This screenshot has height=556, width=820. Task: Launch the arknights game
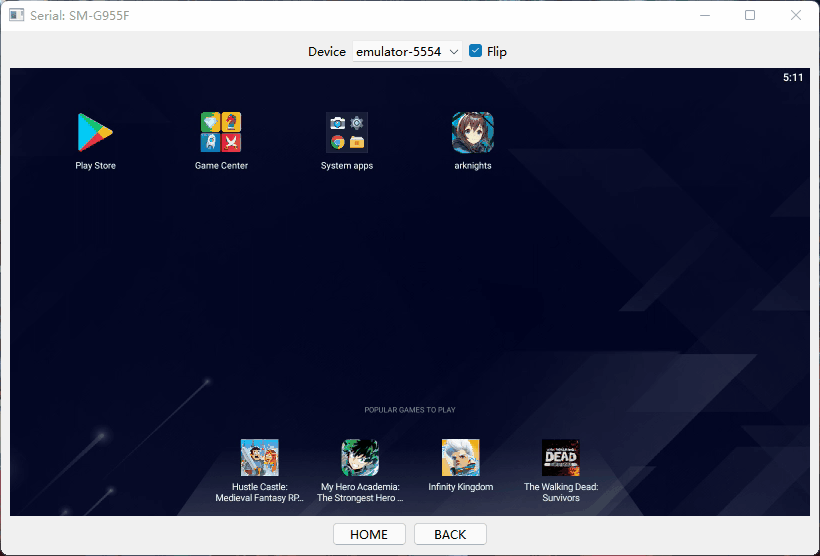tap(473, 132)
